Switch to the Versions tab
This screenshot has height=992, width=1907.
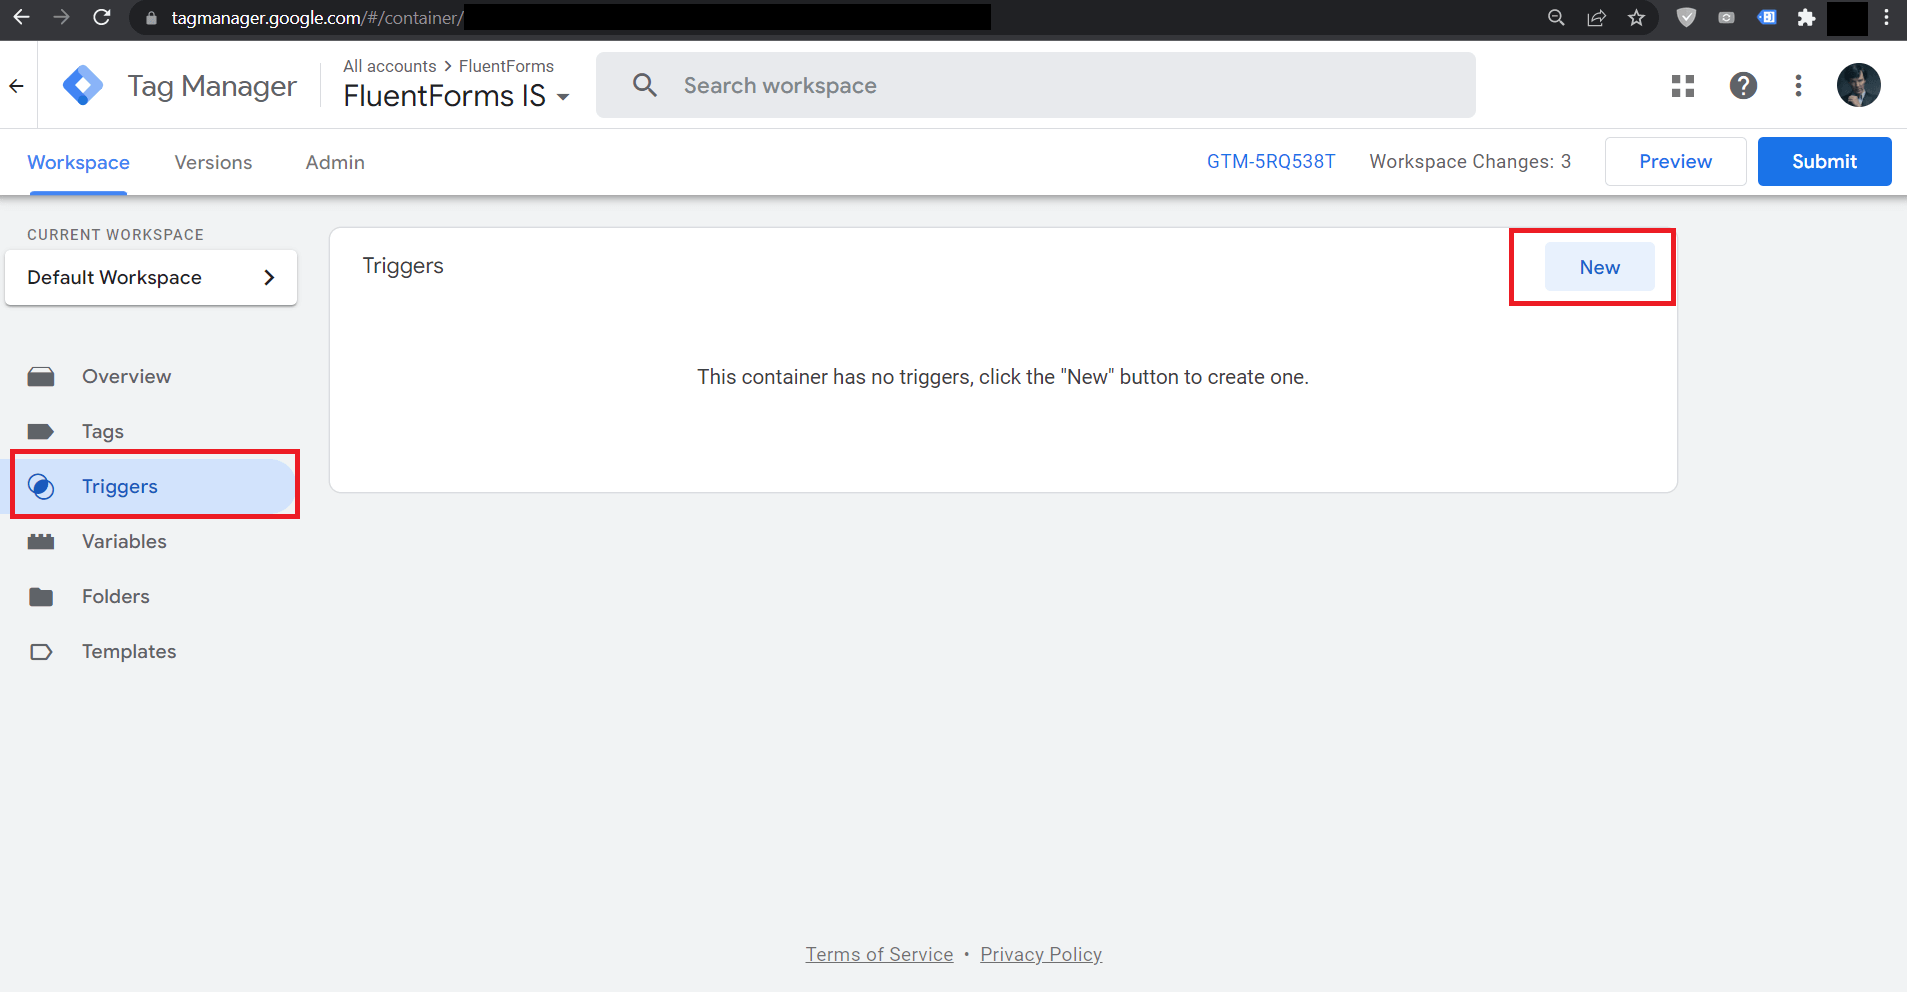click(x=213, y=162)
